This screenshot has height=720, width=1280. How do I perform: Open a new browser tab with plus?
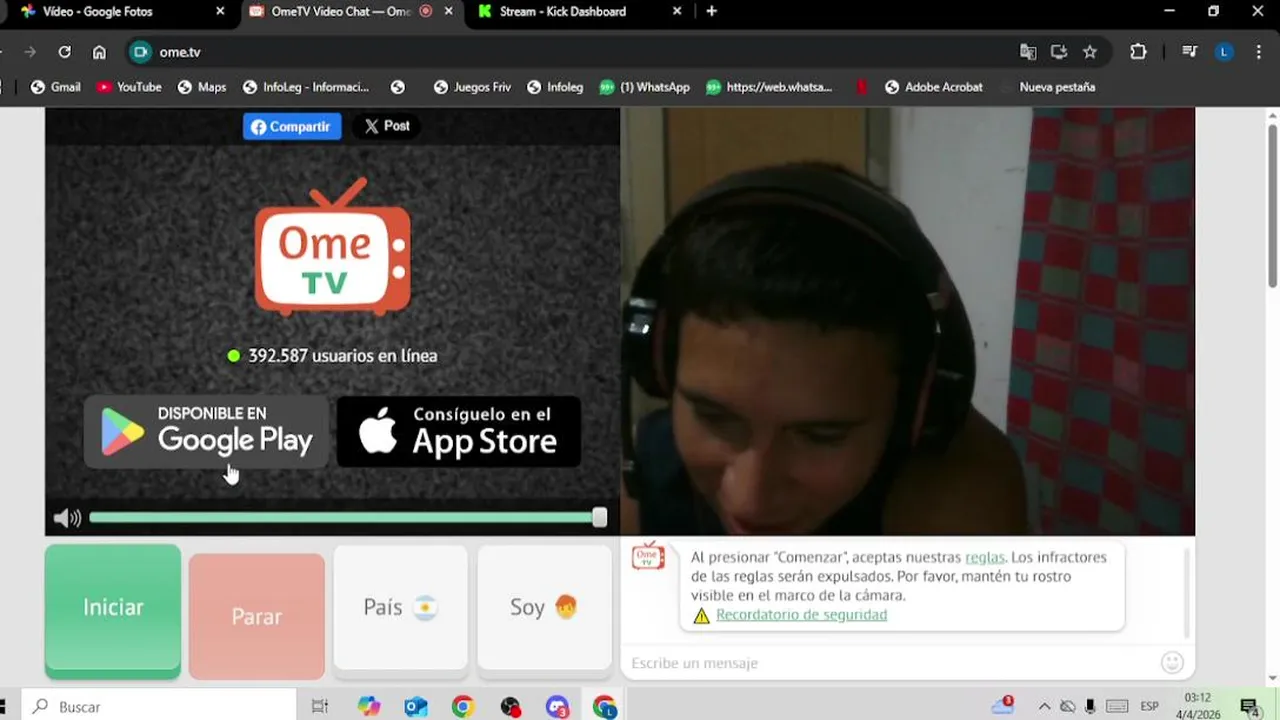pyautogui.click(x=711, y=11)
